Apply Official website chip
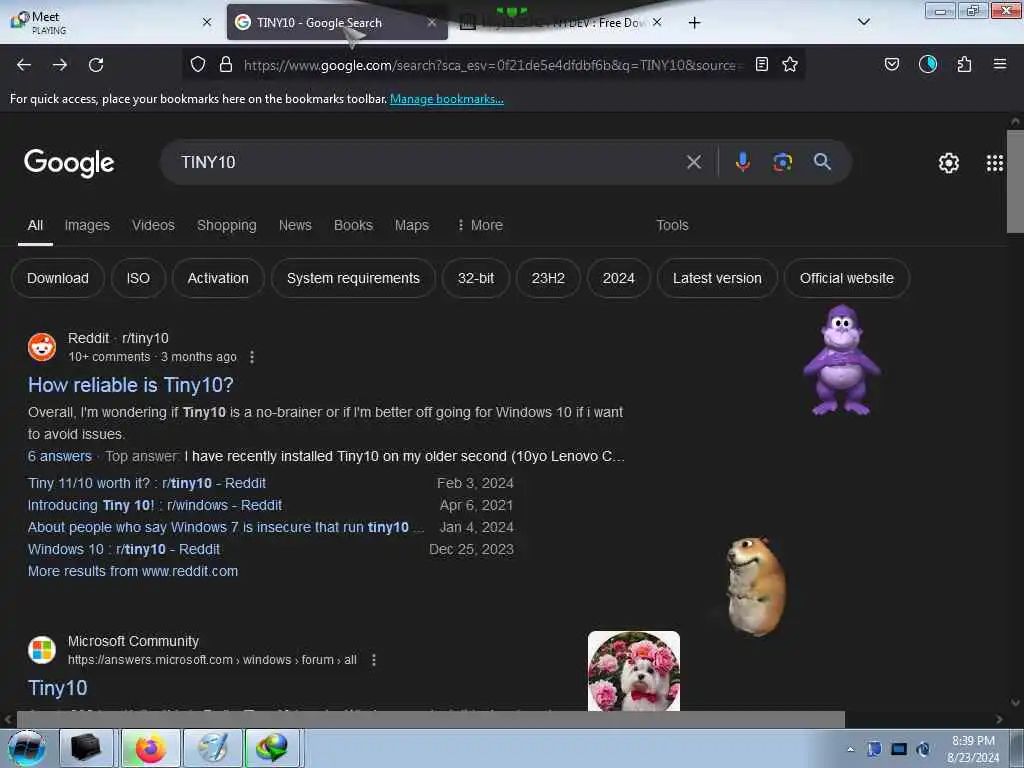This screenshot has width=1024, height=768. (847, 278)
